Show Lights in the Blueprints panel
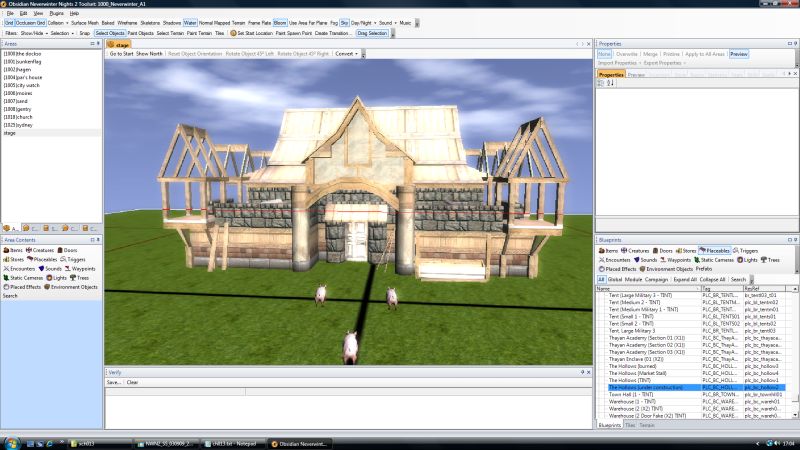 (x=747, y=260)
